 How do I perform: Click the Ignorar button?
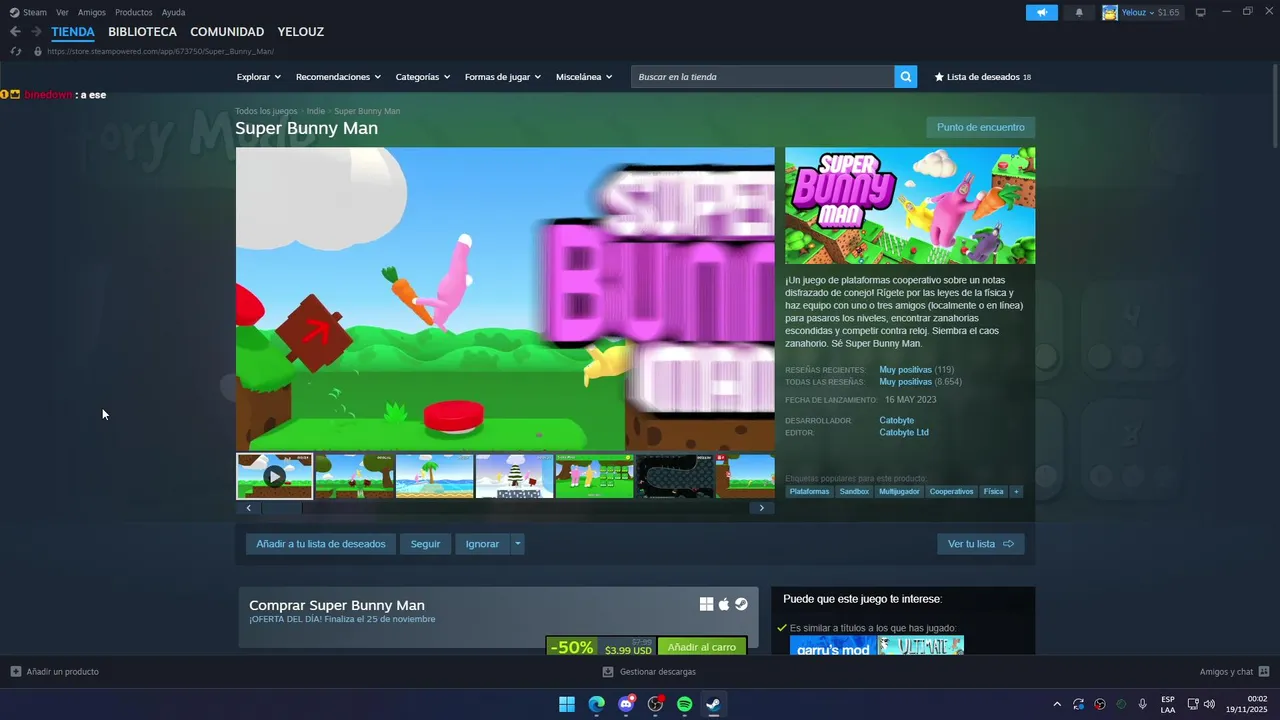tap(482, 544)
